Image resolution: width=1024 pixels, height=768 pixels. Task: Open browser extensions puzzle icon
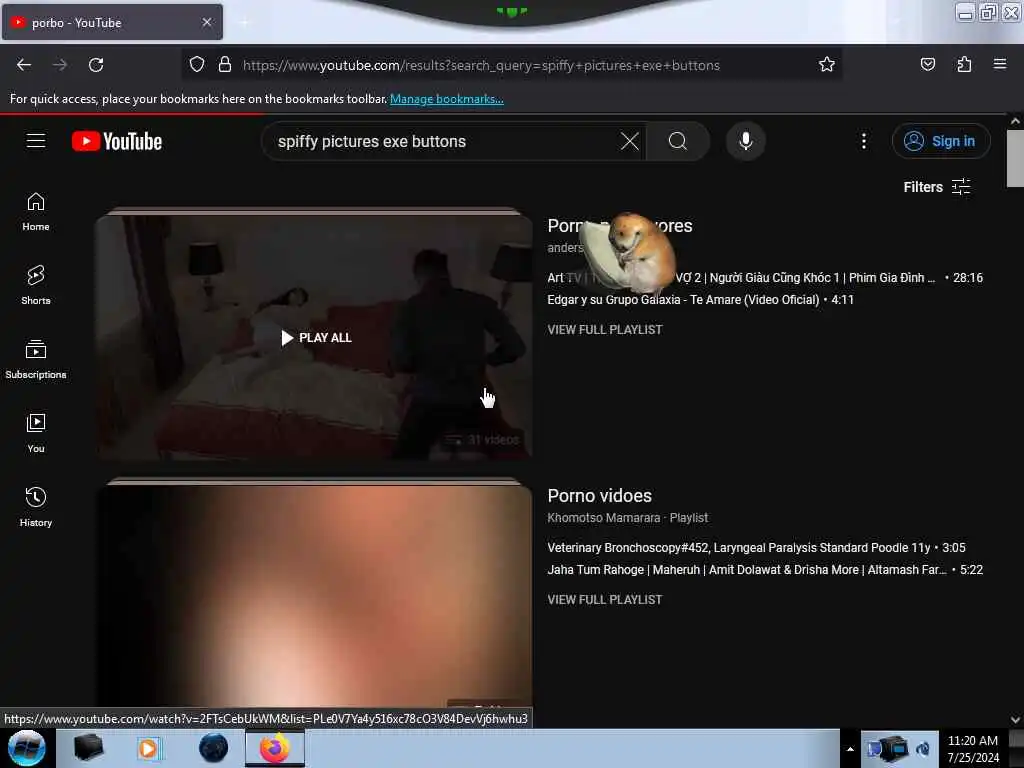coord(964,64)
